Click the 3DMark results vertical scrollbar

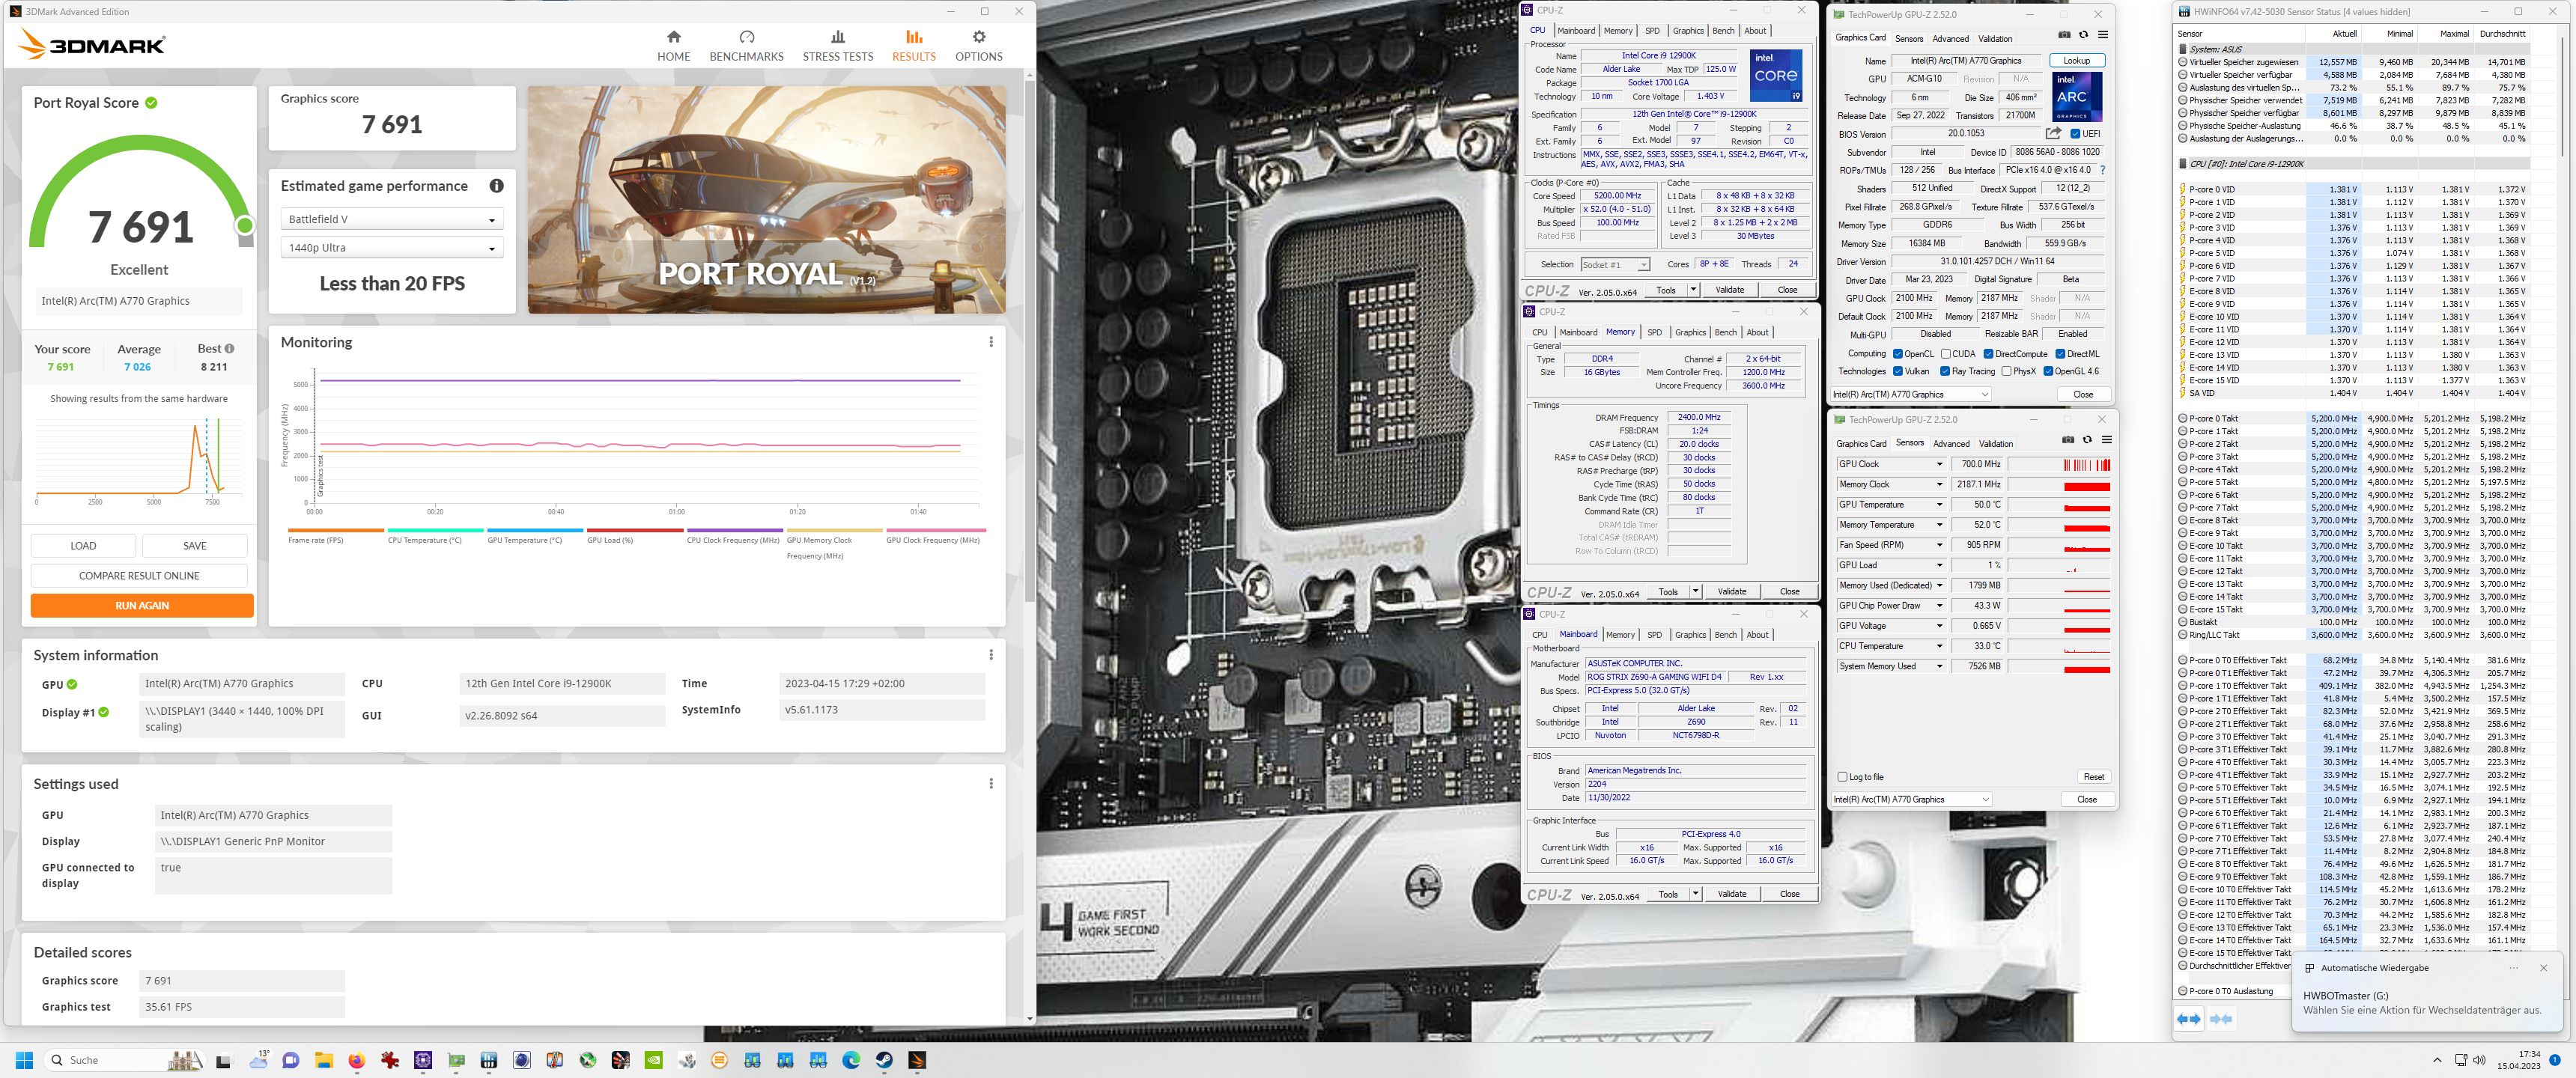[x=1030, y=340]
